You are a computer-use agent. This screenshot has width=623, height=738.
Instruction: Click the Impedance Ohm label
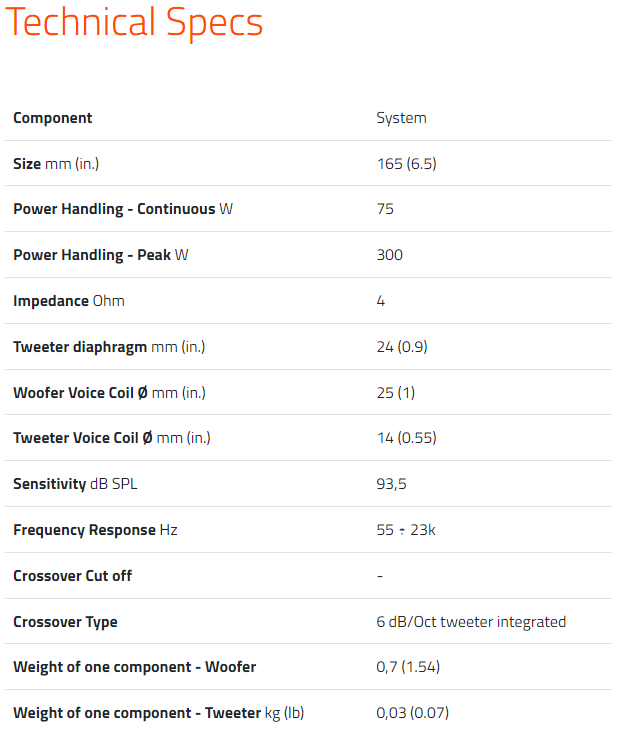(69, 301)
